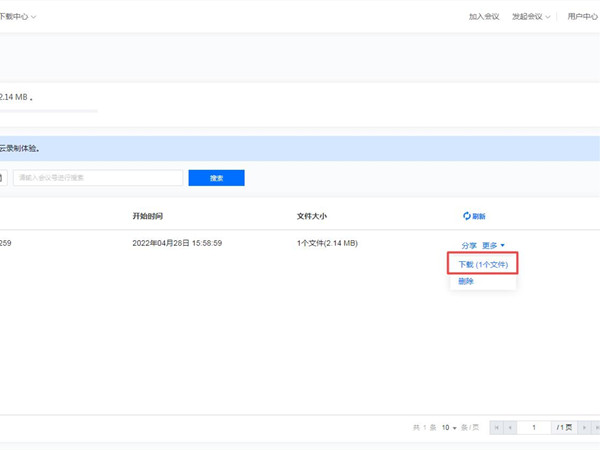The image size is (600, 450).
Task: Go to the previous page arrow
Action: pyautogui.click(x=510, y=427)
